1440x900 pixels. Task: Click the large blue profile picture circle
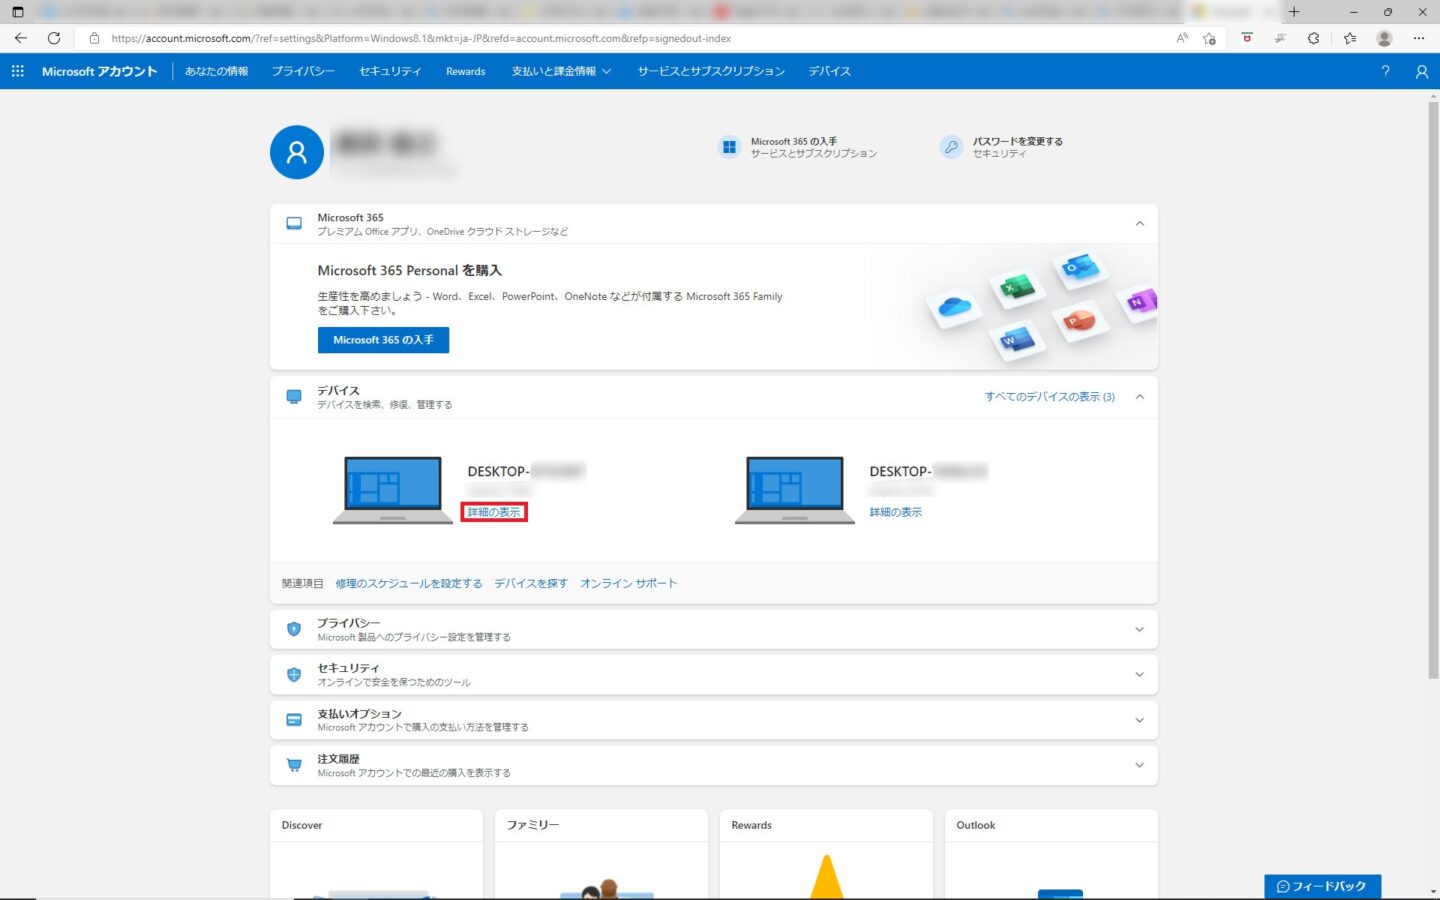[x=297, y=152]
